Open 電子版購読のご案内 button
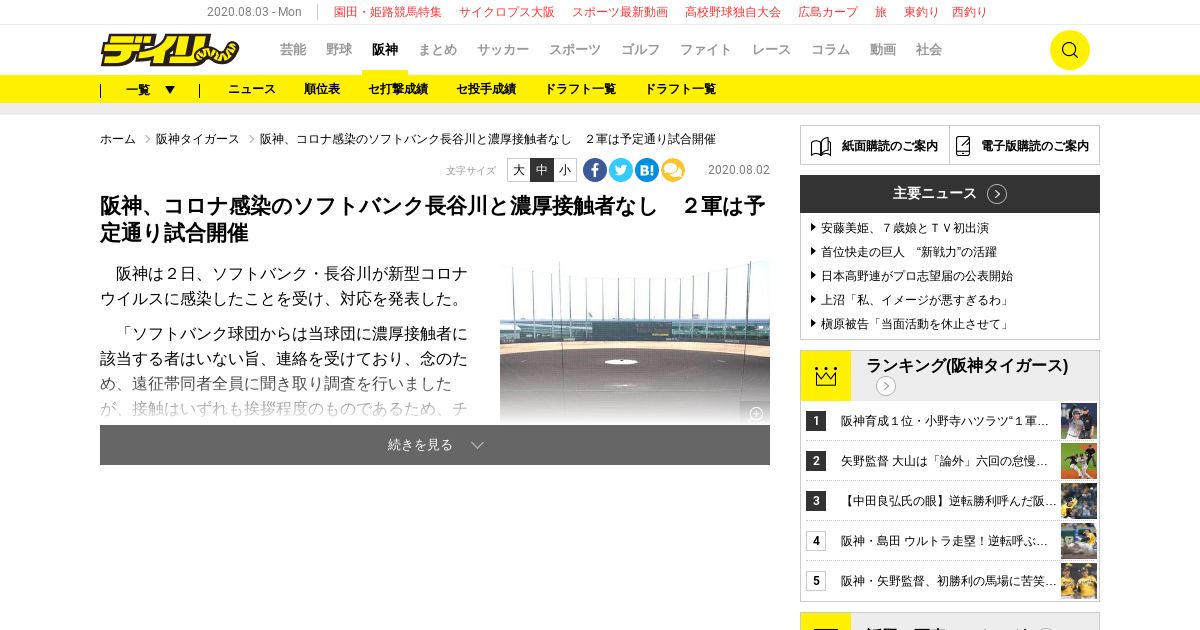Image resolution: width=1200 pixels, height=630 pixels. coord(1024,146)
